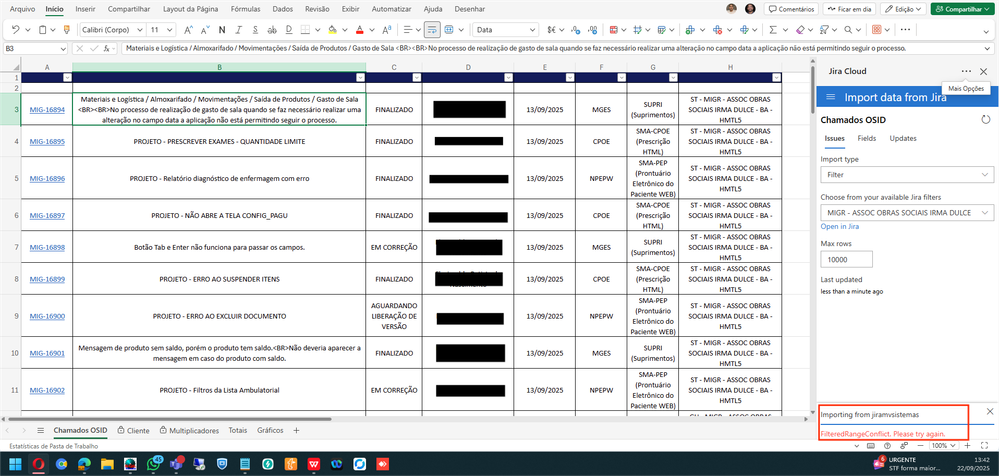Click the Undo arrow icon
The height and width of the screenshot is (476, 999).
coord(15,29)
